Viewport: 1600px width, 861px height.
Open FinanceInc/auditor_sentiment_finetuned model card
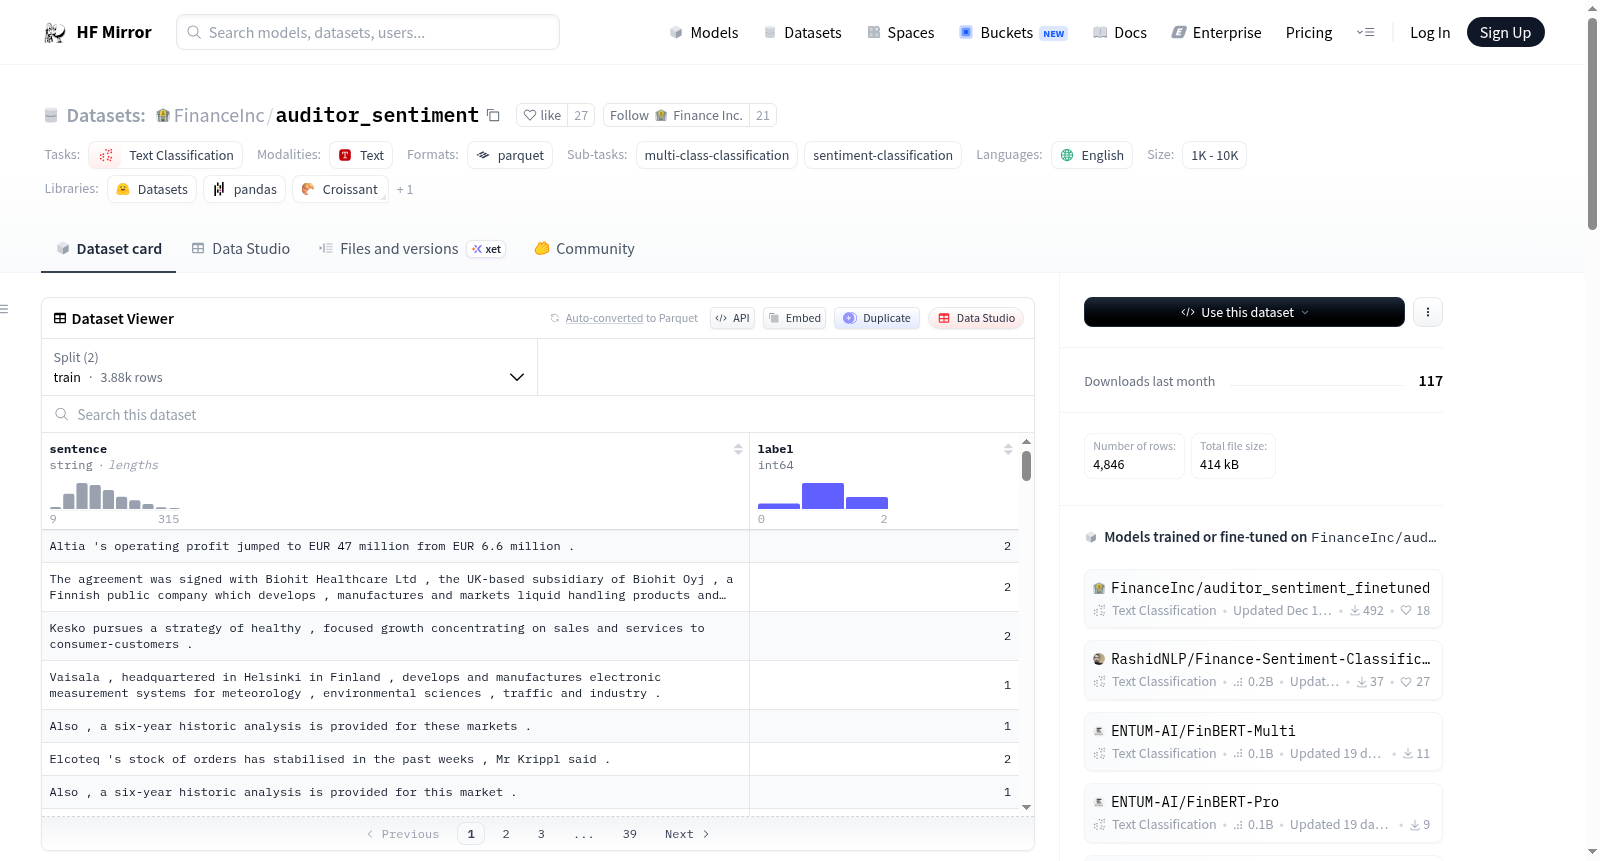(x=1263, y=598)
